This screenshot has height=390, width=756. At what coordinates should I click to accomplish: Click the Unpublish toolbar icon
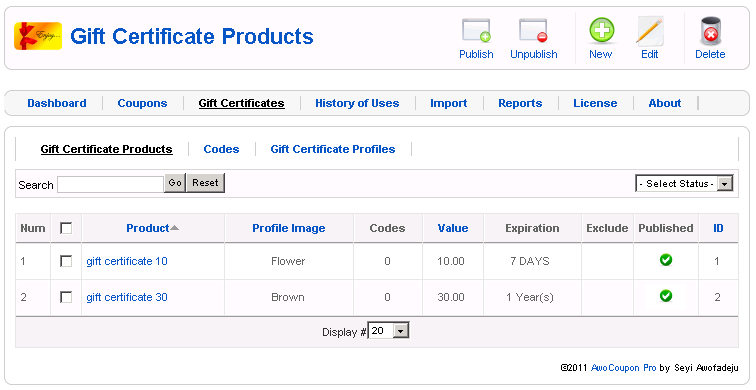click(x=533, y=31)
